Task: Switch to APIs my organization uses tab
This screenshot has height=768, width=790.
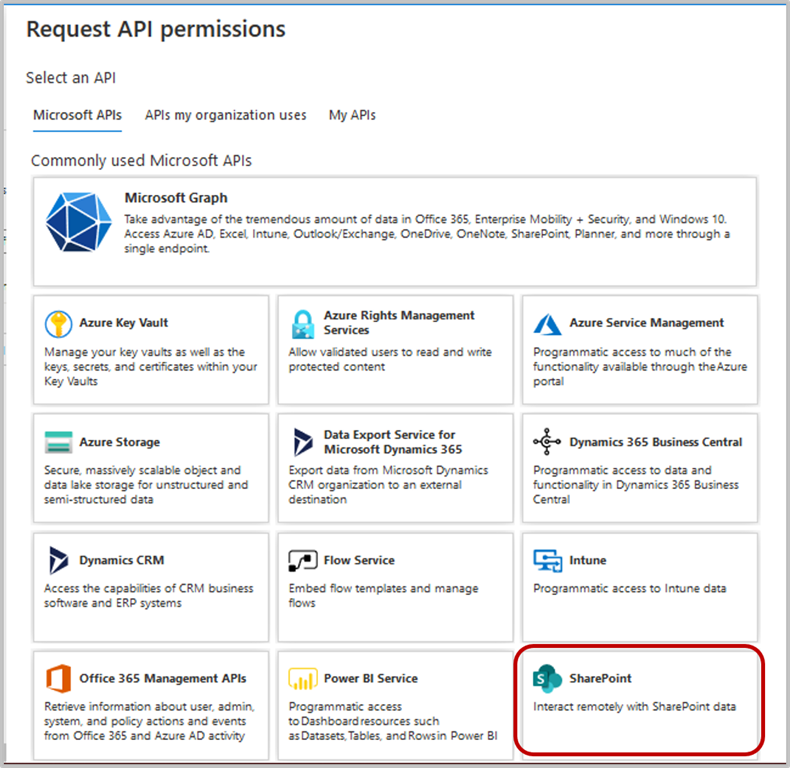Action: click(225, 115)
